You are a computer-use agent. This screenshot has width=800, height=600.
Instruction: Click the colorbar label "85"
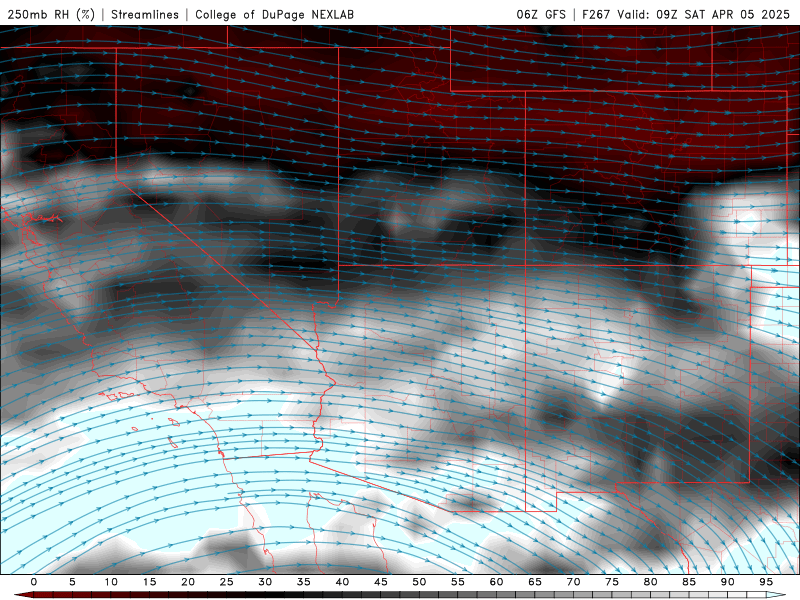(x=689, y=582)
